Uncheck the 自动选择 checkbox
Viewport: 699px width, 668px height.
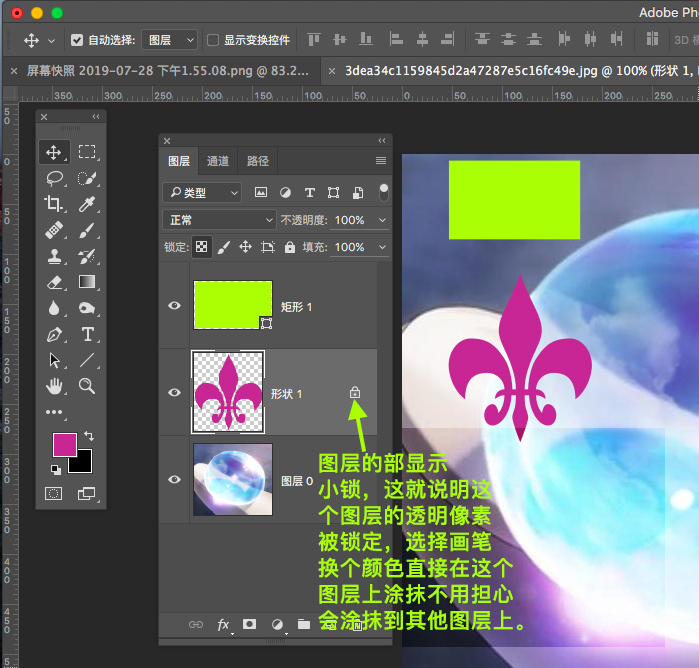77,40
